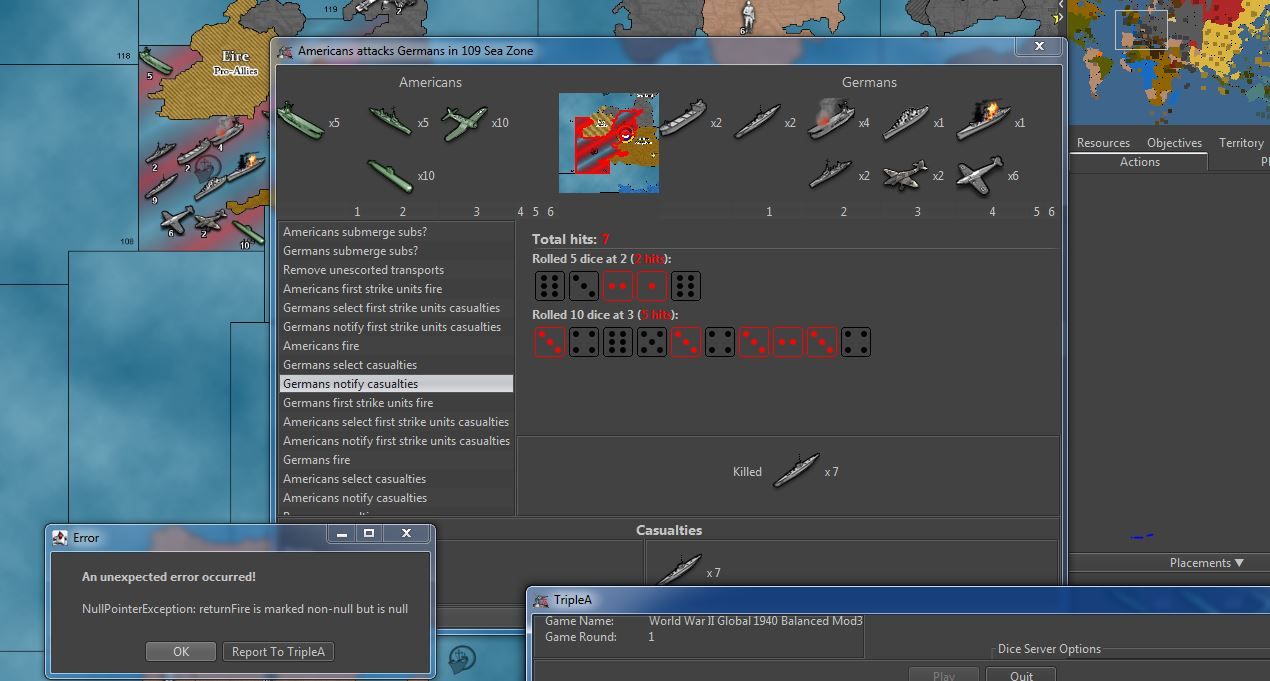Click the American fighter plane x10 icon
The width and height of the screenshot is (1270, 681).
tap(465, 123)
